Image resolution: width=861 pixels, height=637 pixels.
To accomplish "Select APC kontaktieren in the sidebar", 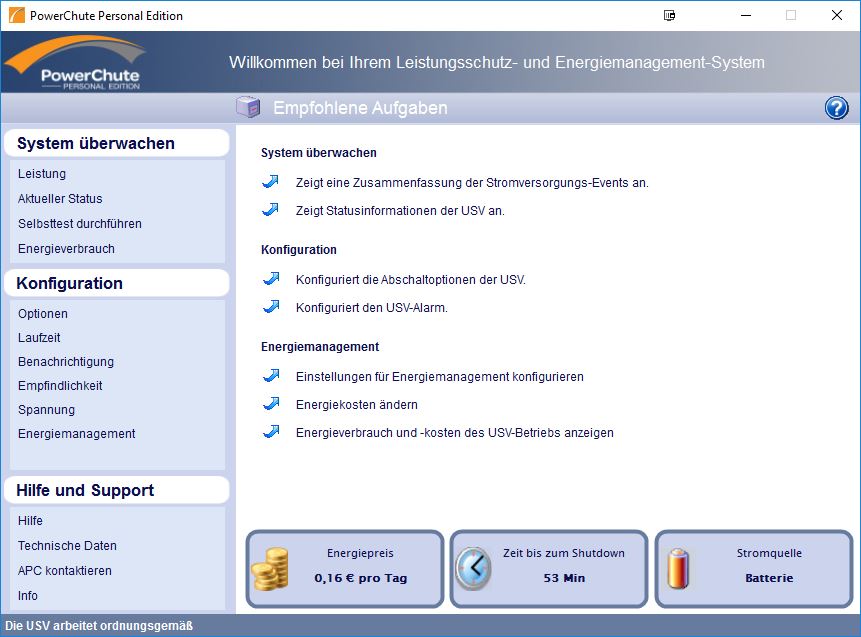I will coord(65,571).
